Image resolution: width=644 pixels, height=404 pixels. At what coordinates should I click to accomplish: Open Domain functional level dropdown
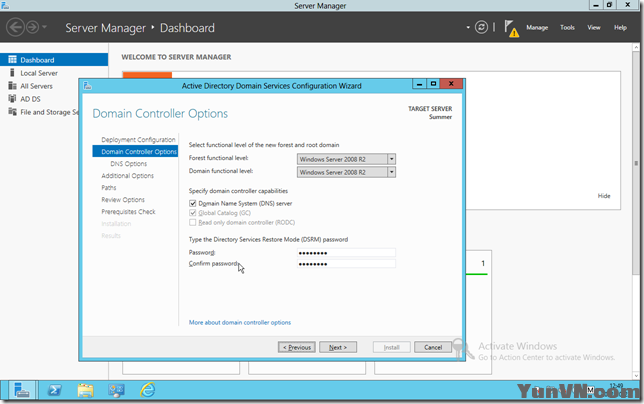coord(346,172)
